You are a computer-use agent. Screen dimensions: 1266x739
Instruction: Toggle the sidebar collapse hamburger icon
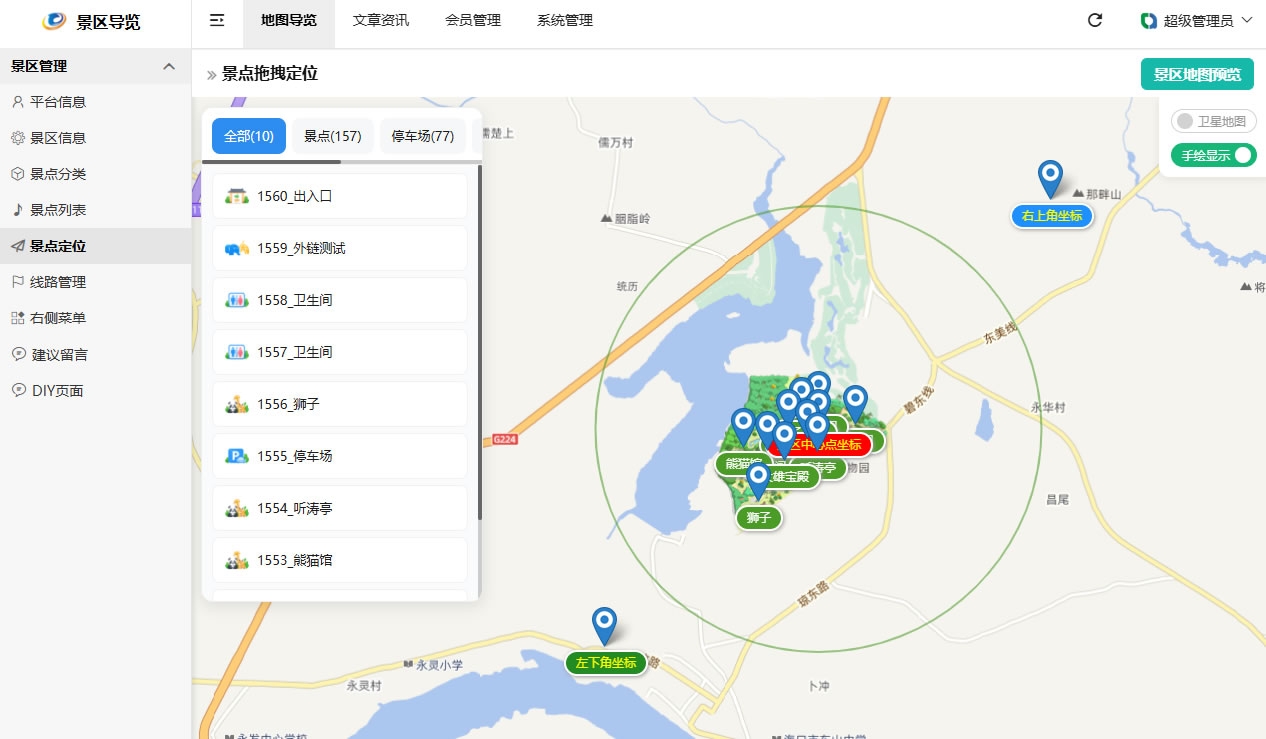point(216,20)
